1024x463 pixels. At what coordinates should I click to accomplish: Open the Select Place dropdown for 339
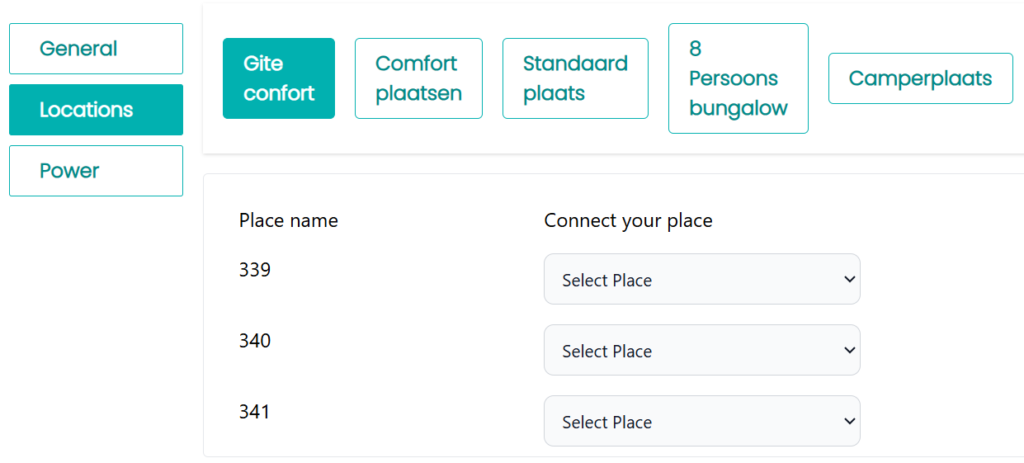coord(701,279)
